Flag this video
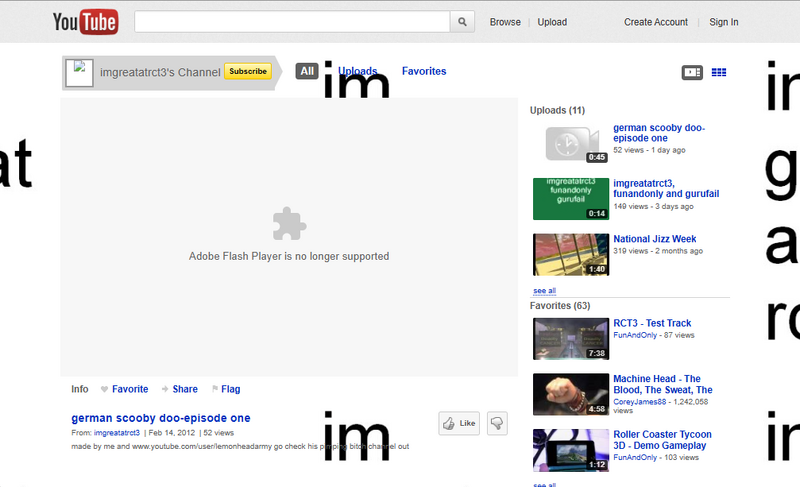Image resolution: width=800 pixels, height=487 pixels. click(226, 389)
